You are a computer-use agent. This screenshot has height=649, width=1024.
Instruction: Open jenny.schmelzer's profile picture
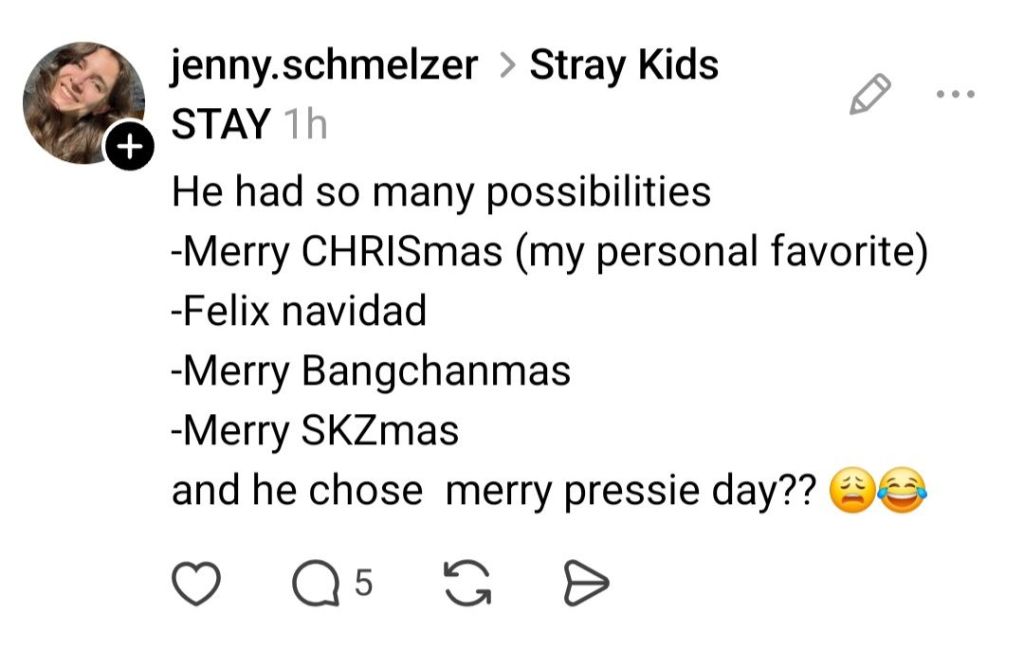82,100
